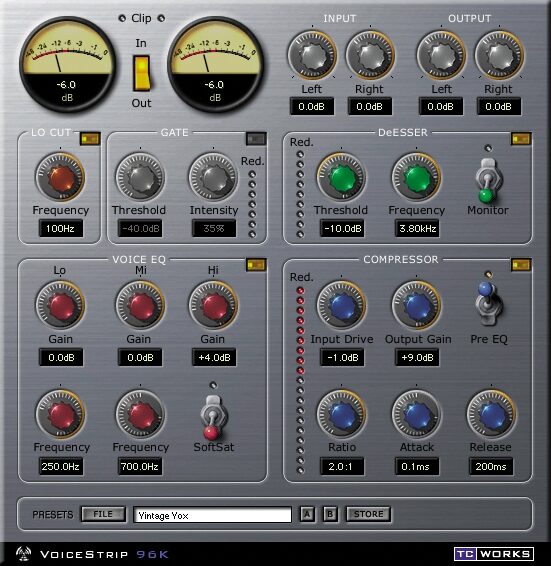Toggle the DeESSER section enable light
Image resolution: width=551 pixels, height=566 pixels.
point(521,139)
